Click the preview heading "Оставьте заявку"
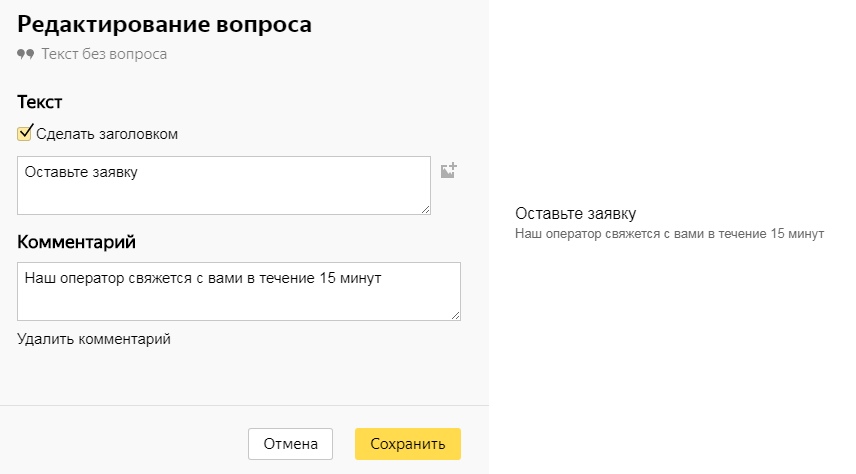This screenshot has width=856, height=474. tap(575, 214)
